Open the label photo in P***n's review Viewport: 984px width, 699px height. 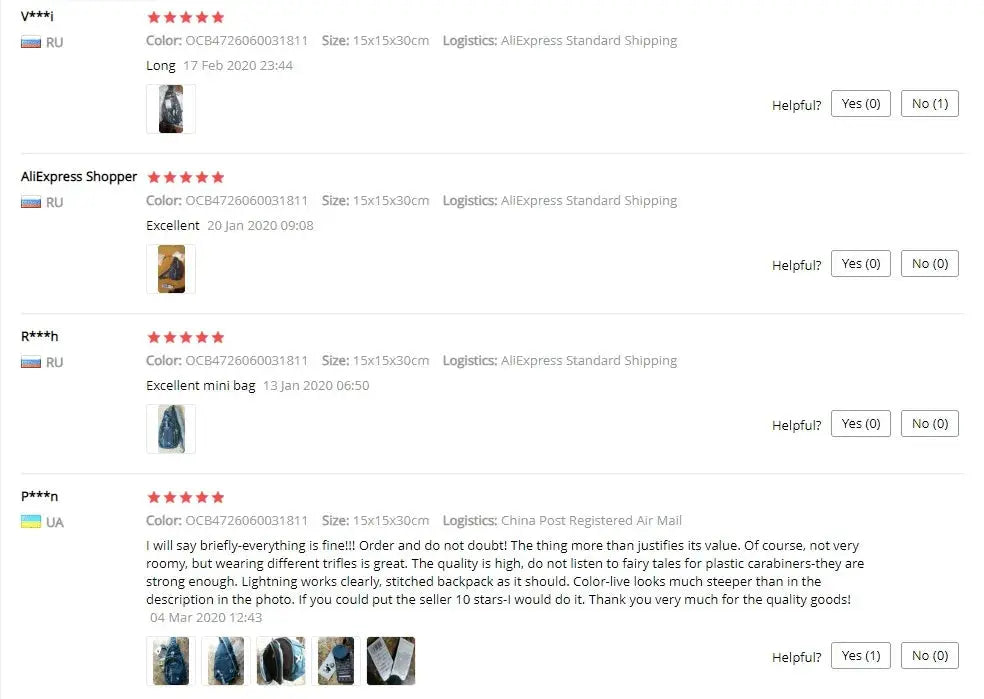pyautogui.click(x=391, y=661)
